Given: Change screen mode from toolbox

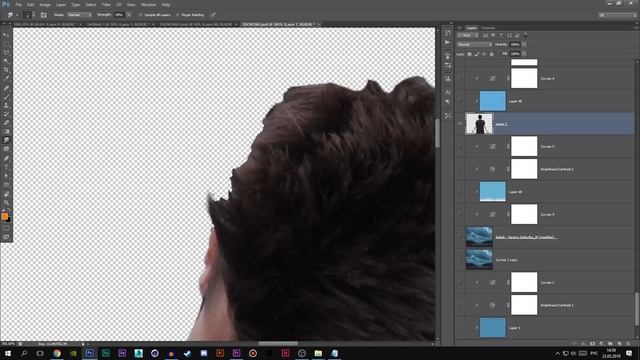Looking at the screenshot, I should pyautogui.click(x=6, y=237).
